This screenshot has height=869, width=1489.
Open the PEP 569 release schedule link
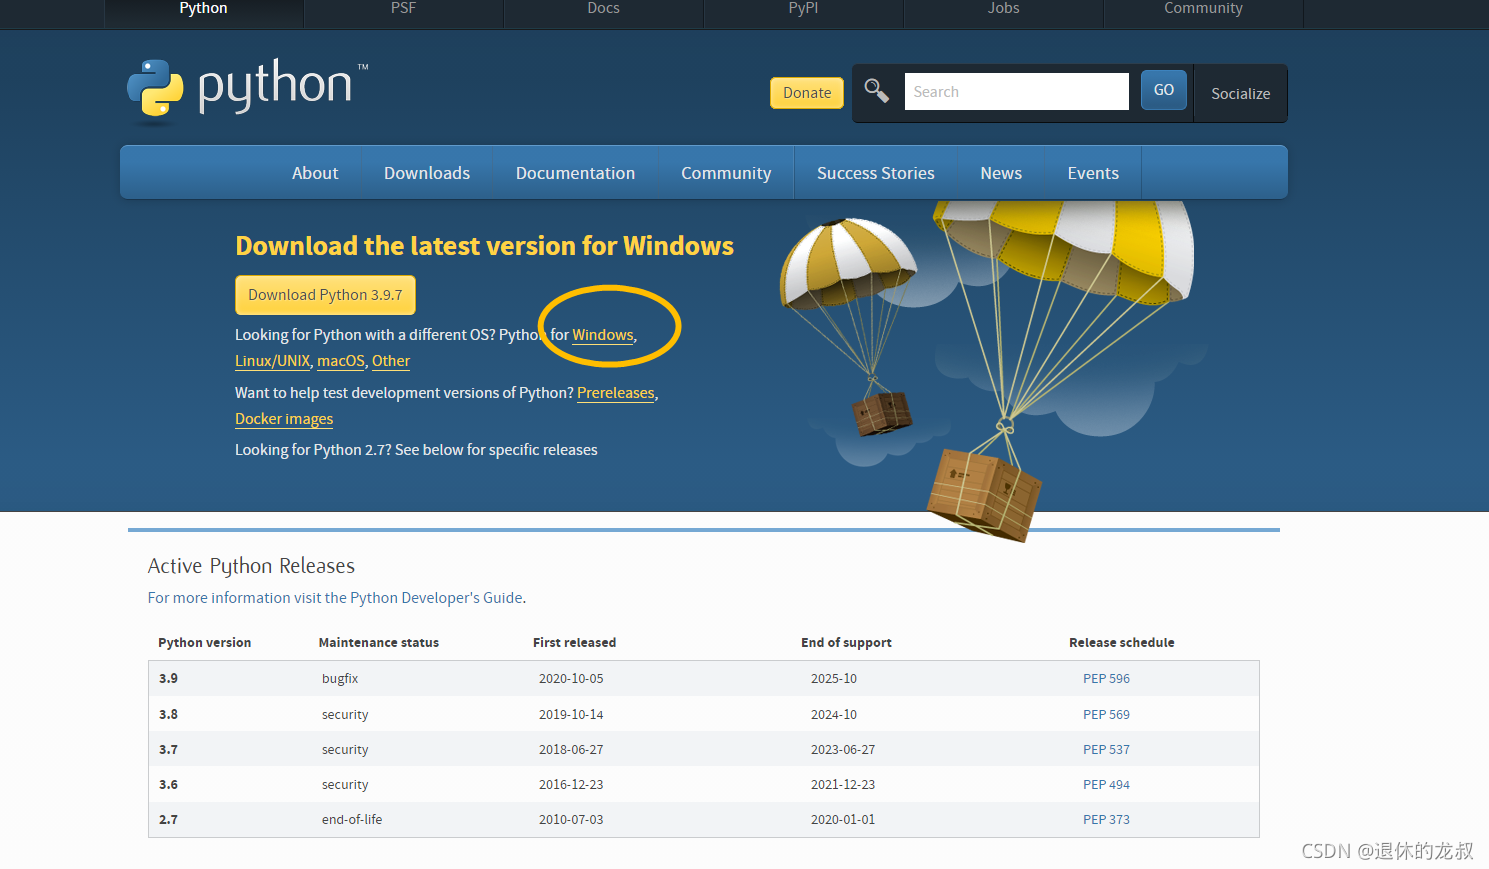coord(1106,715)
